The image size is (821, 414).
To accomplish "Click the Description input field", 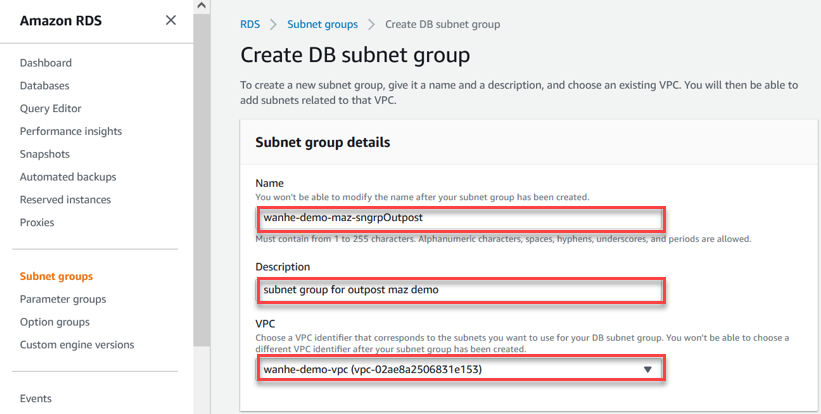I will pyautogui.click(x=459, y=290).
